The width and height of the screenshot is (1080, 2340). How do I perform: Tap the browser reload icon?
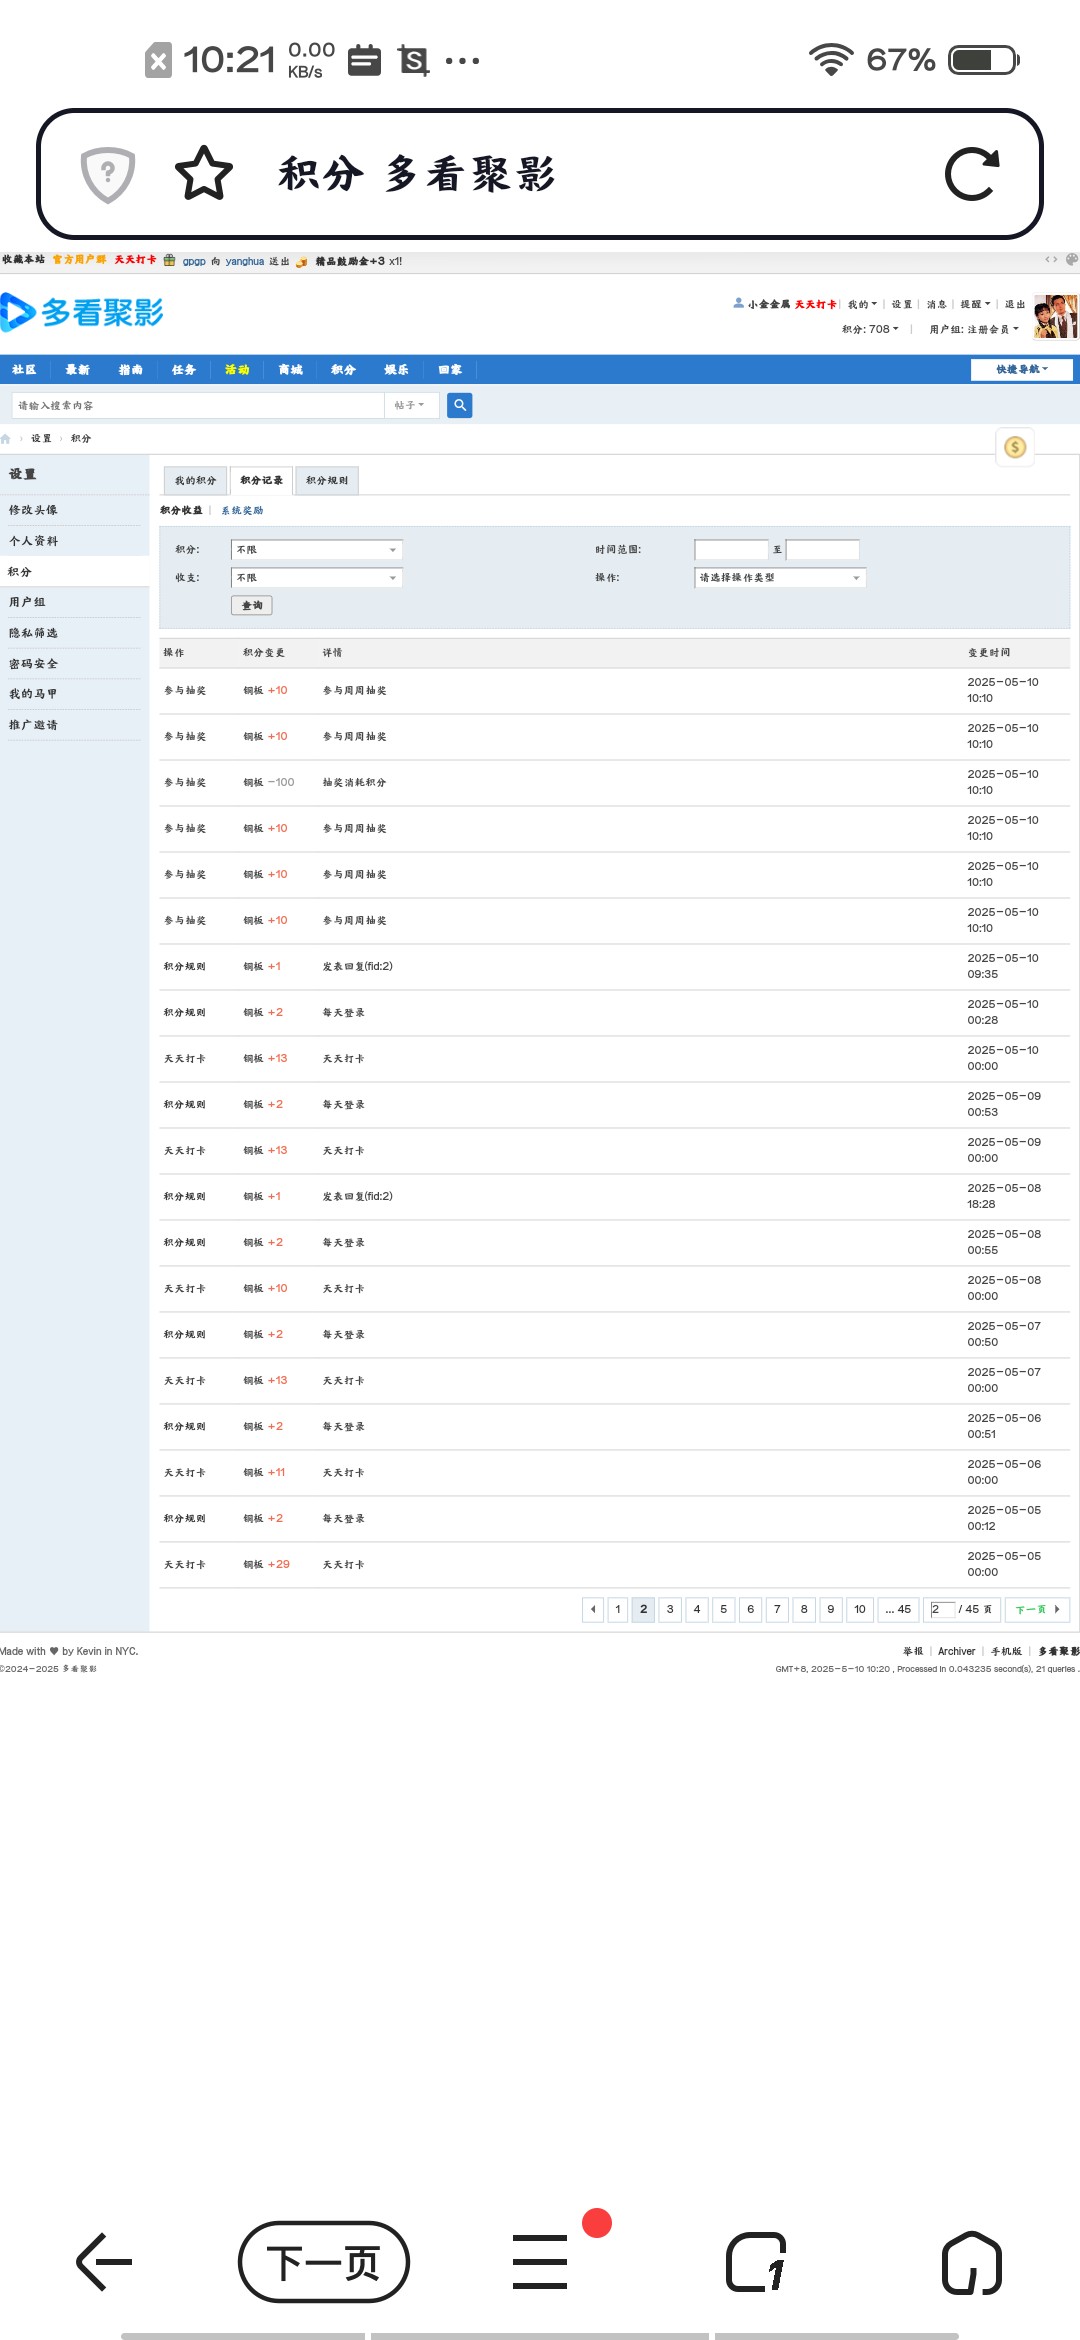972,175
